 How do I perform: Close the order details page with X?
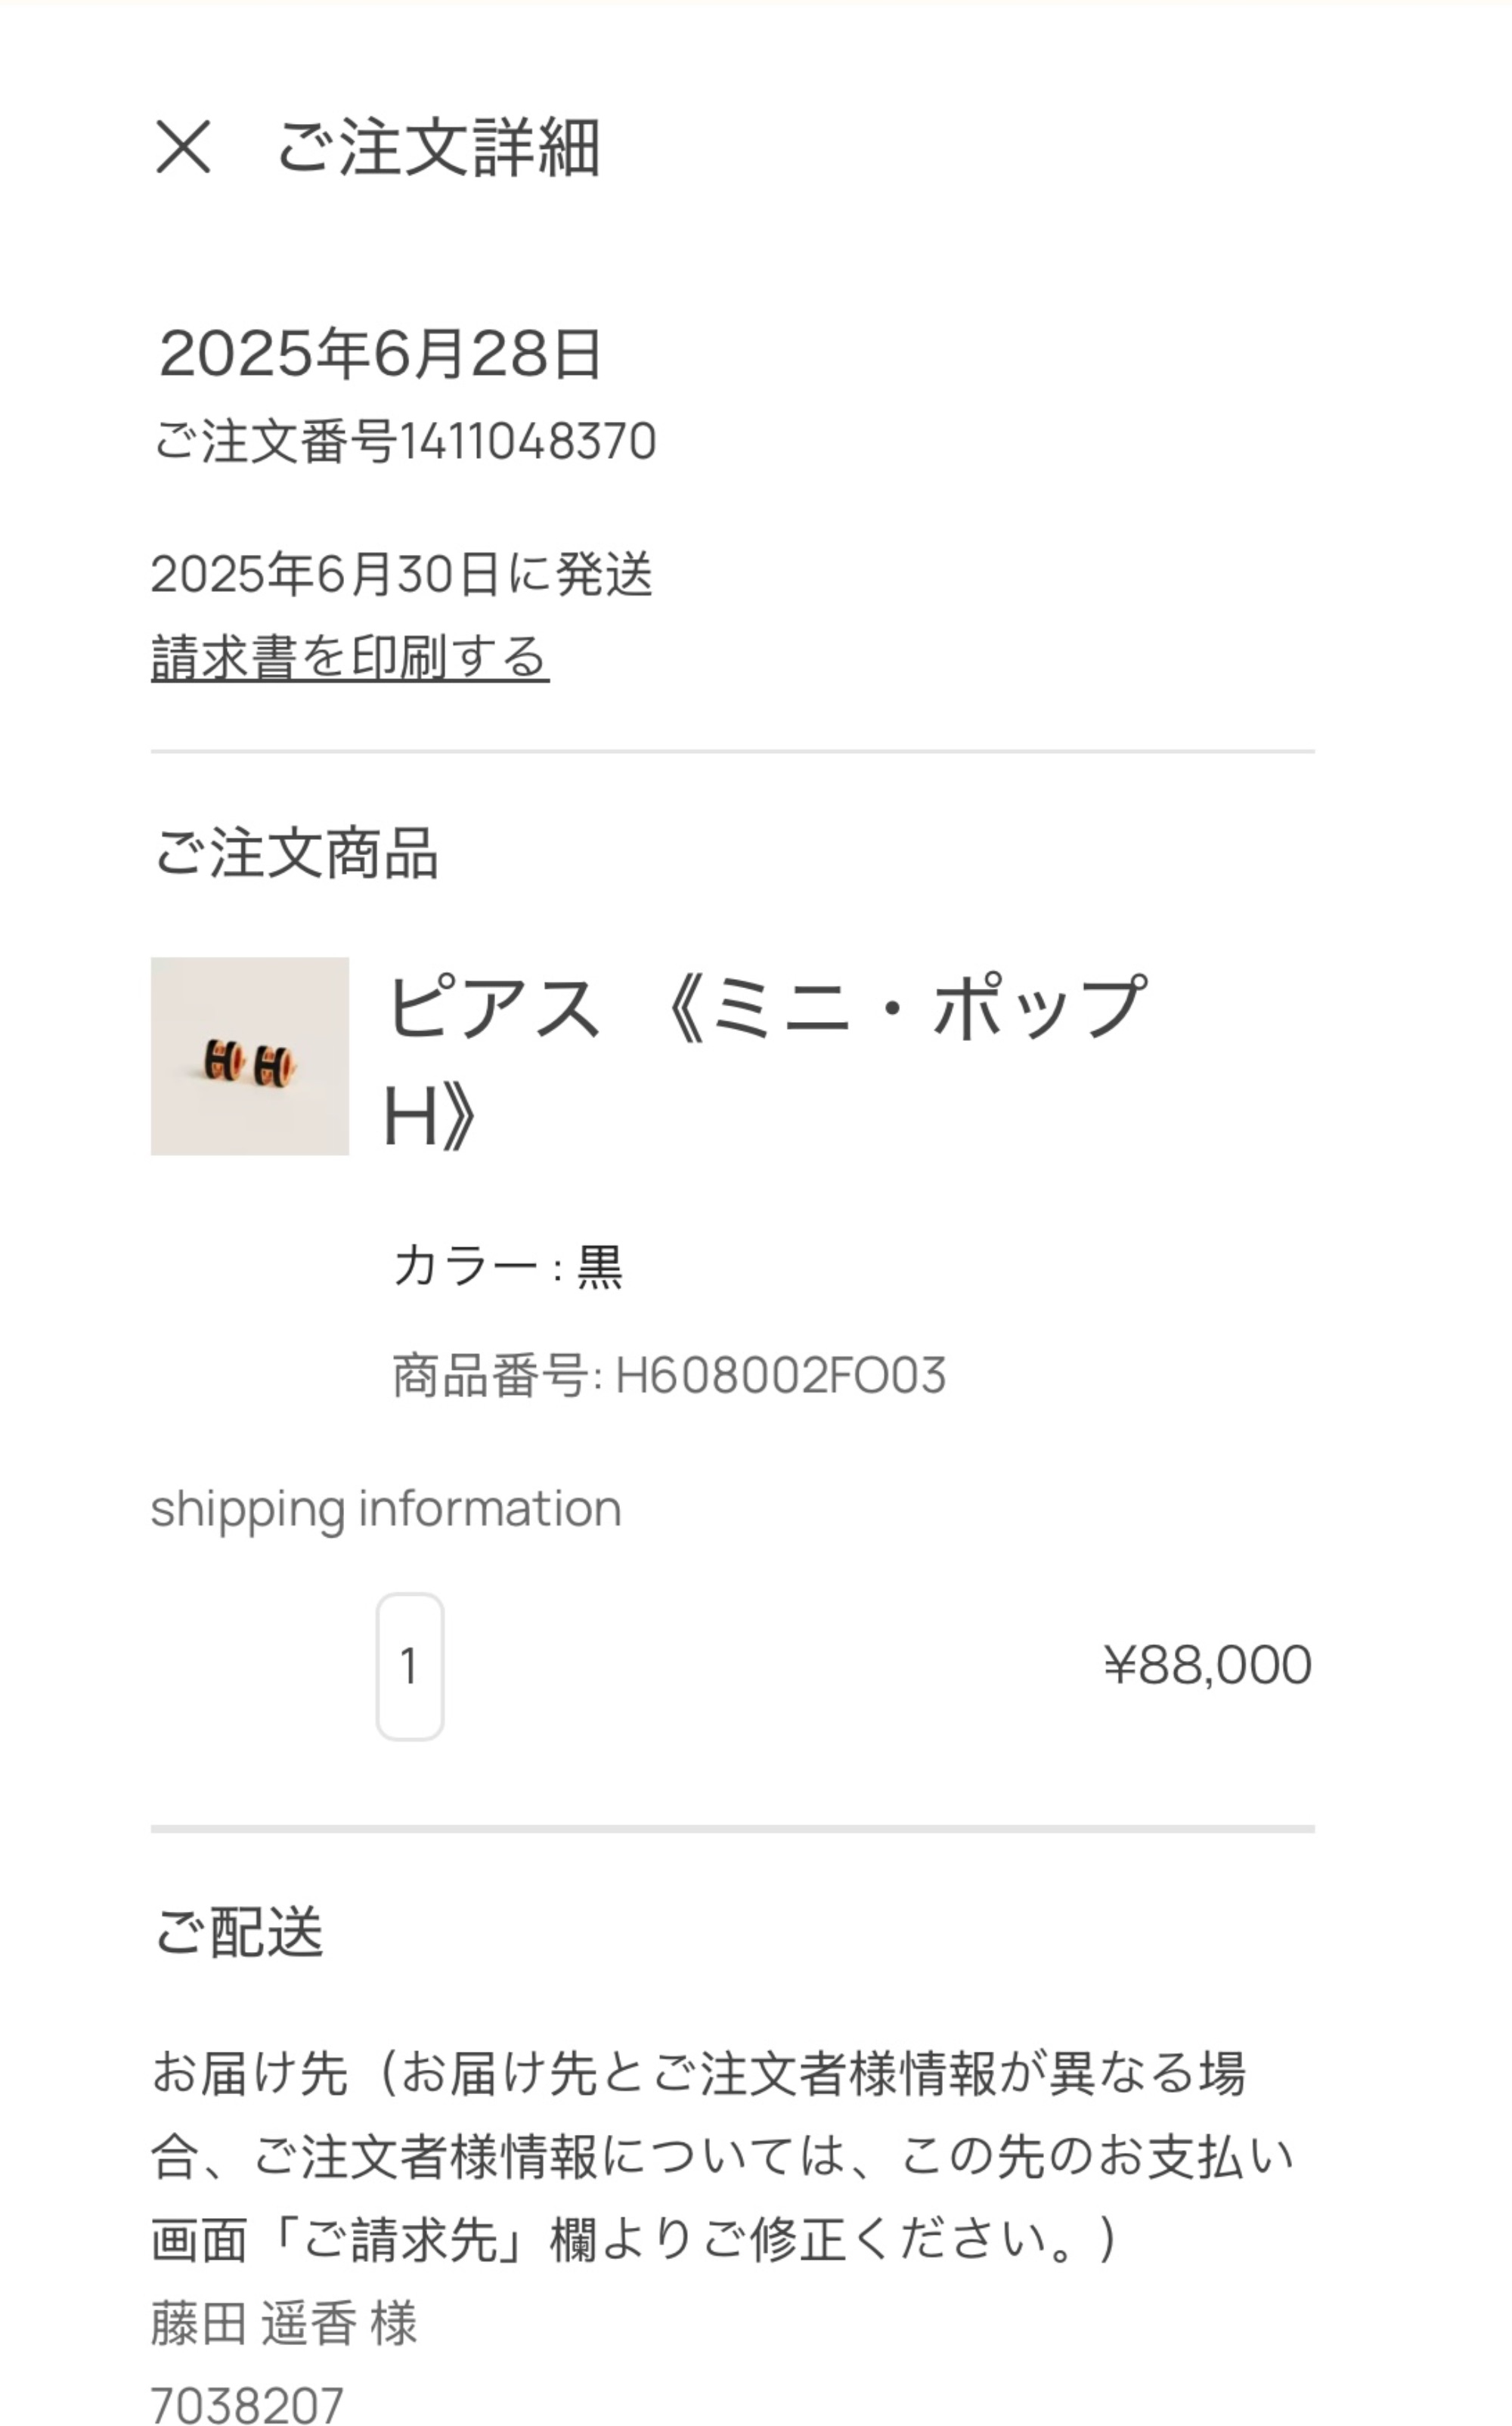tap(183, 147)
